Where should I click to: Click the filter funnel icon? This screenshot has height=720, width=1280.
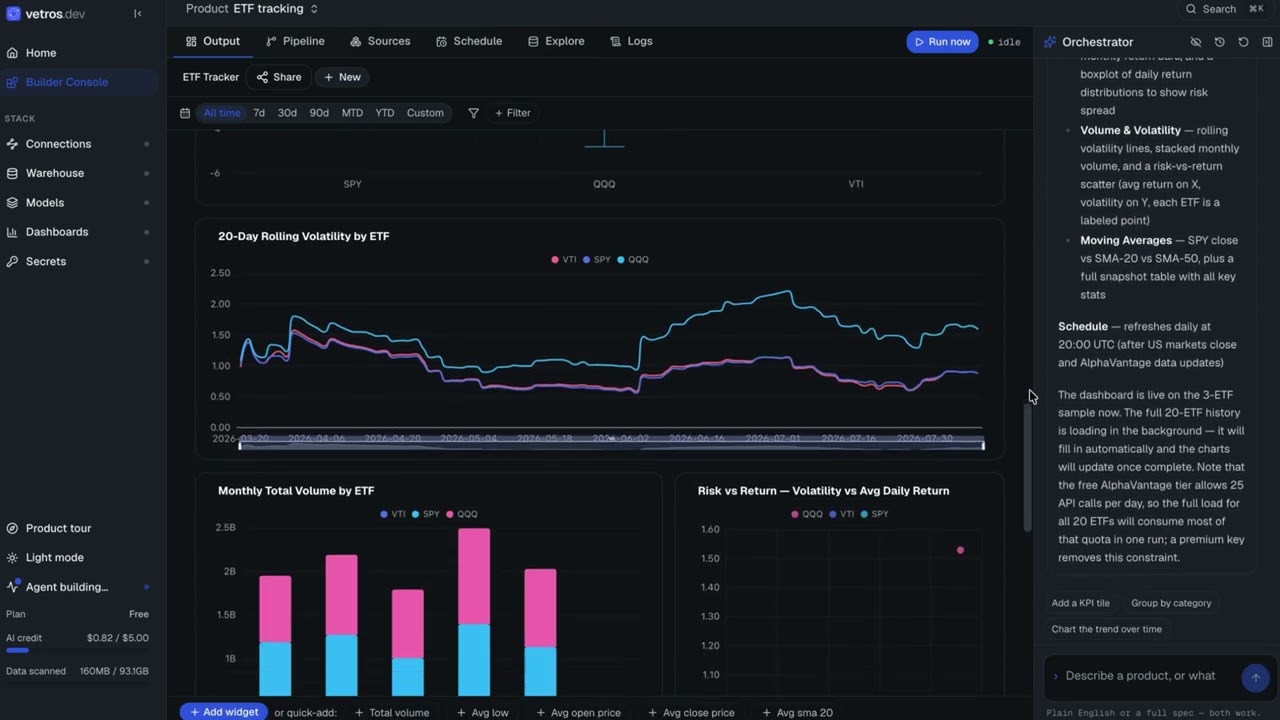[474, 113]
